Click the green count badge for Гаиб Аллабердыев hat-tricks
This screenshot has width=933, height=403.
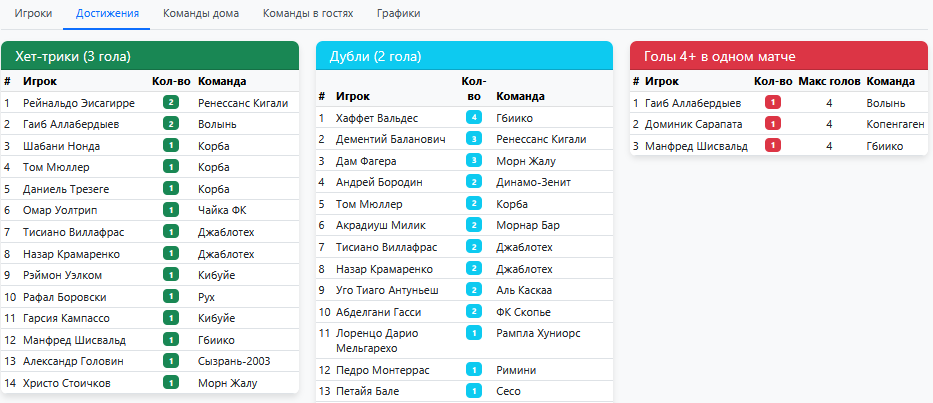tap(171, 124)
